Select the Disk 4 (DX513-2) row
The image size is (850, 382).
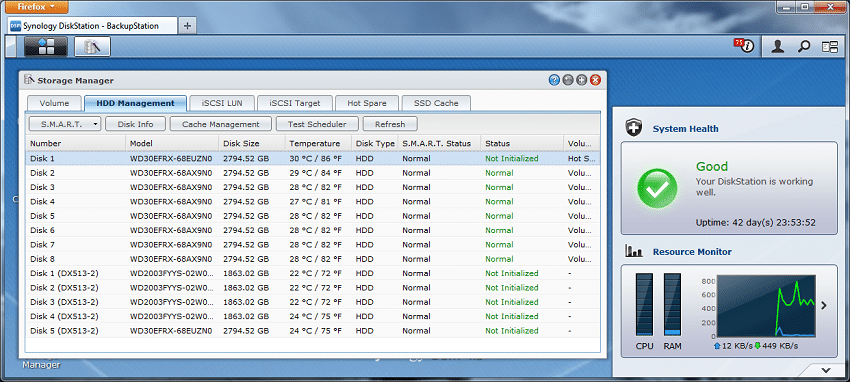coord(313,316)
